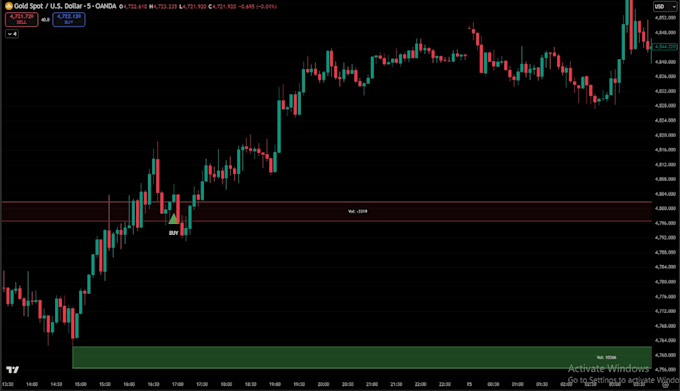The image size is (680, 391).
Task: Click the blue BUY price button
Action: tap(69, 19)
